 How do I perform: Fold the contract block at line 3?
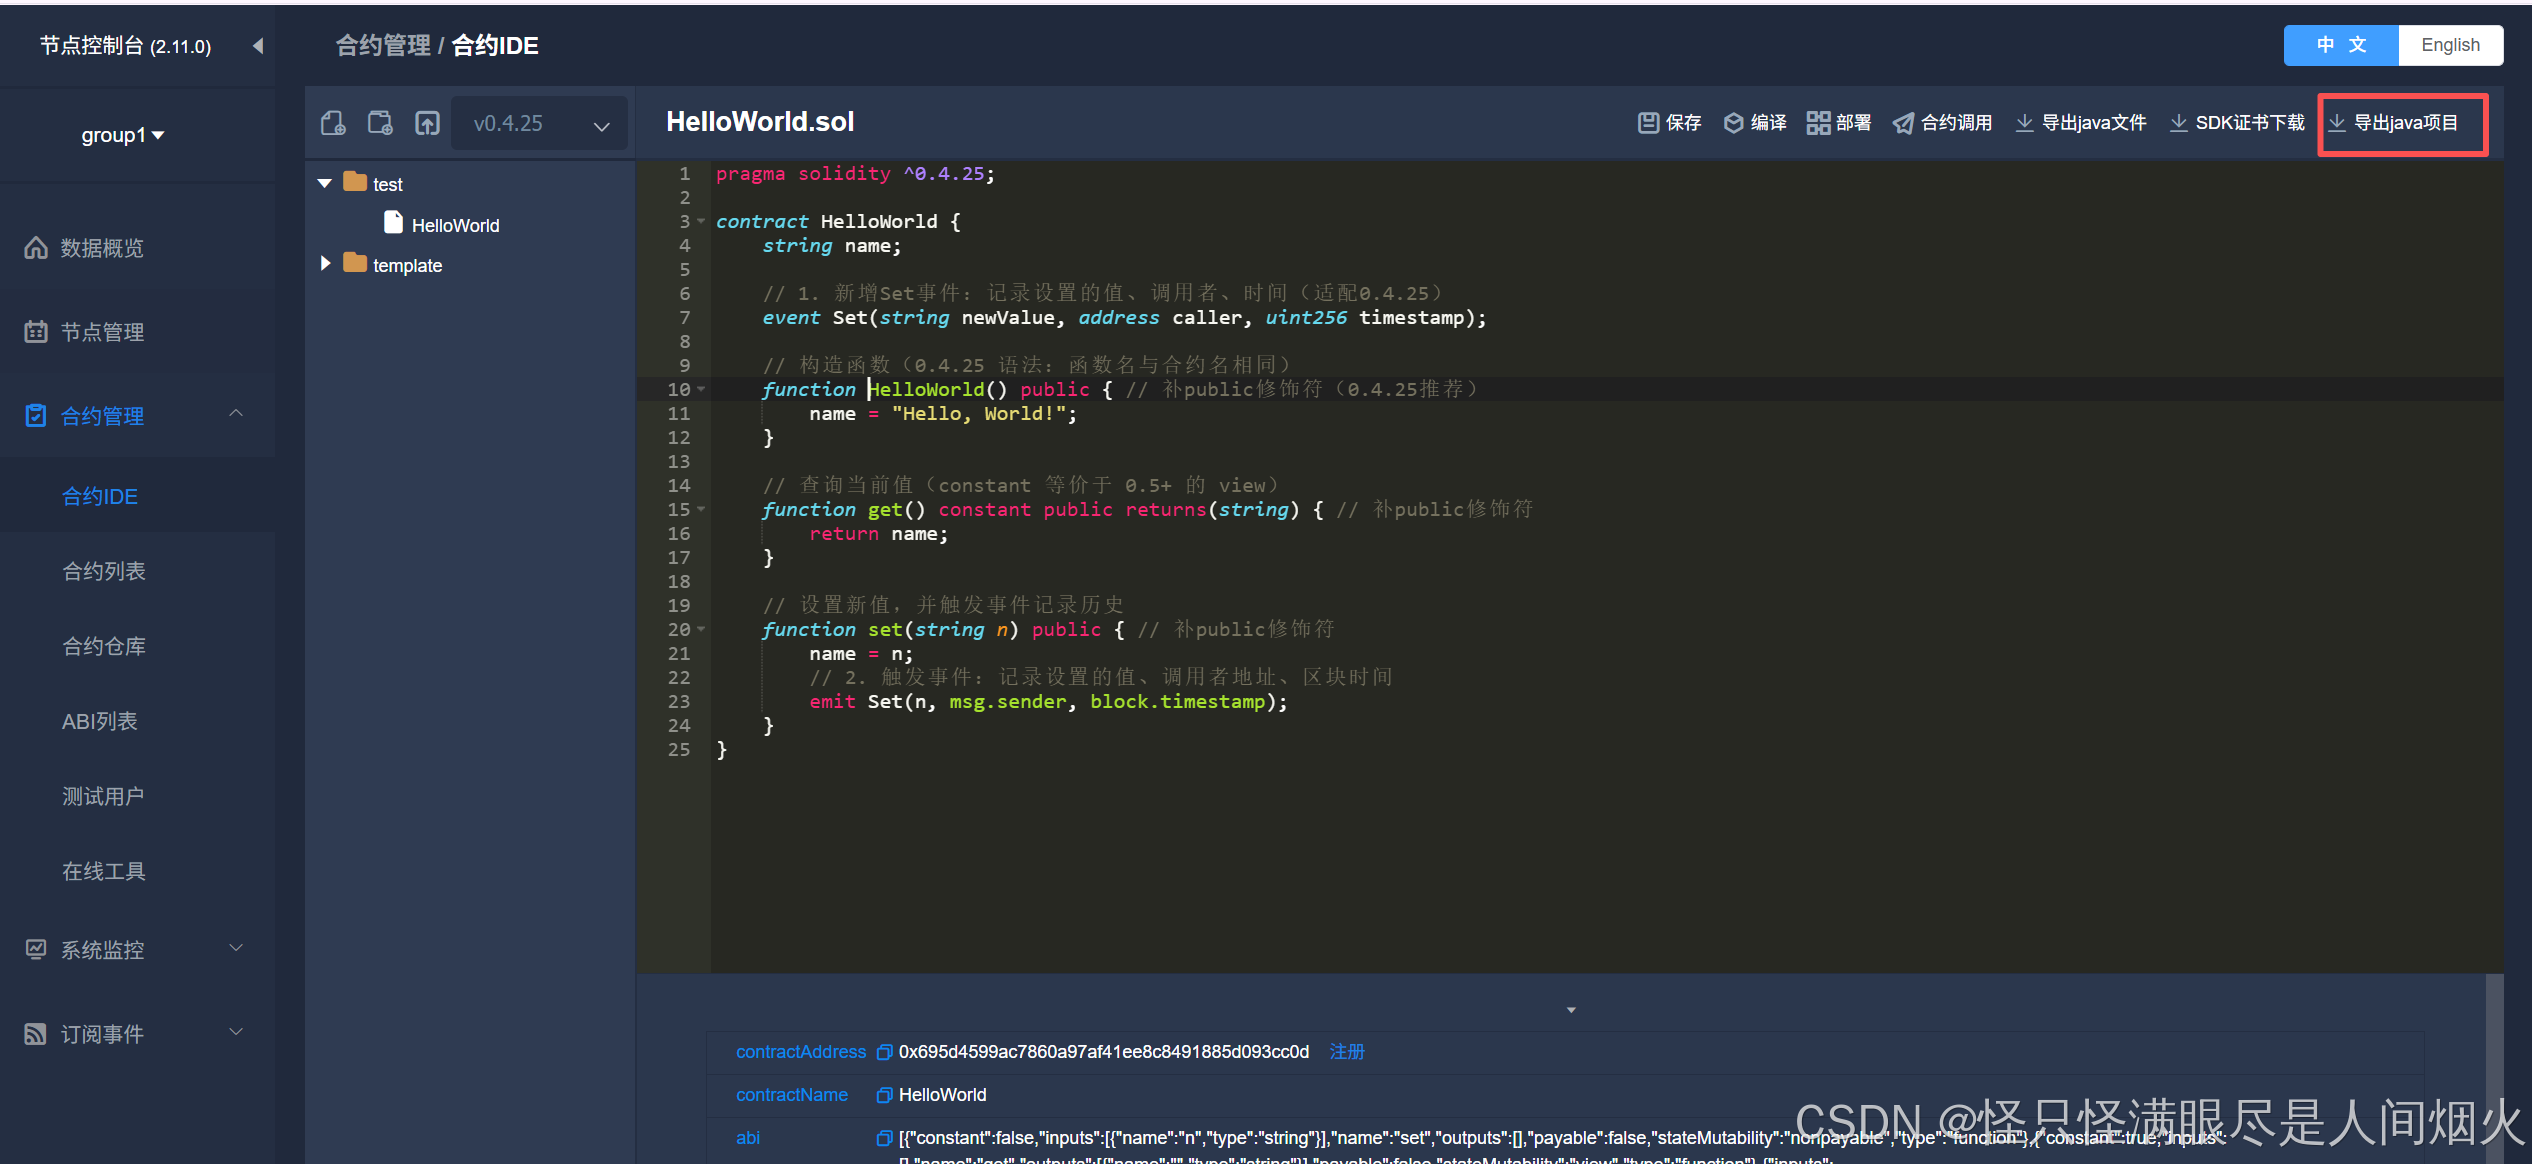point(702,221)
